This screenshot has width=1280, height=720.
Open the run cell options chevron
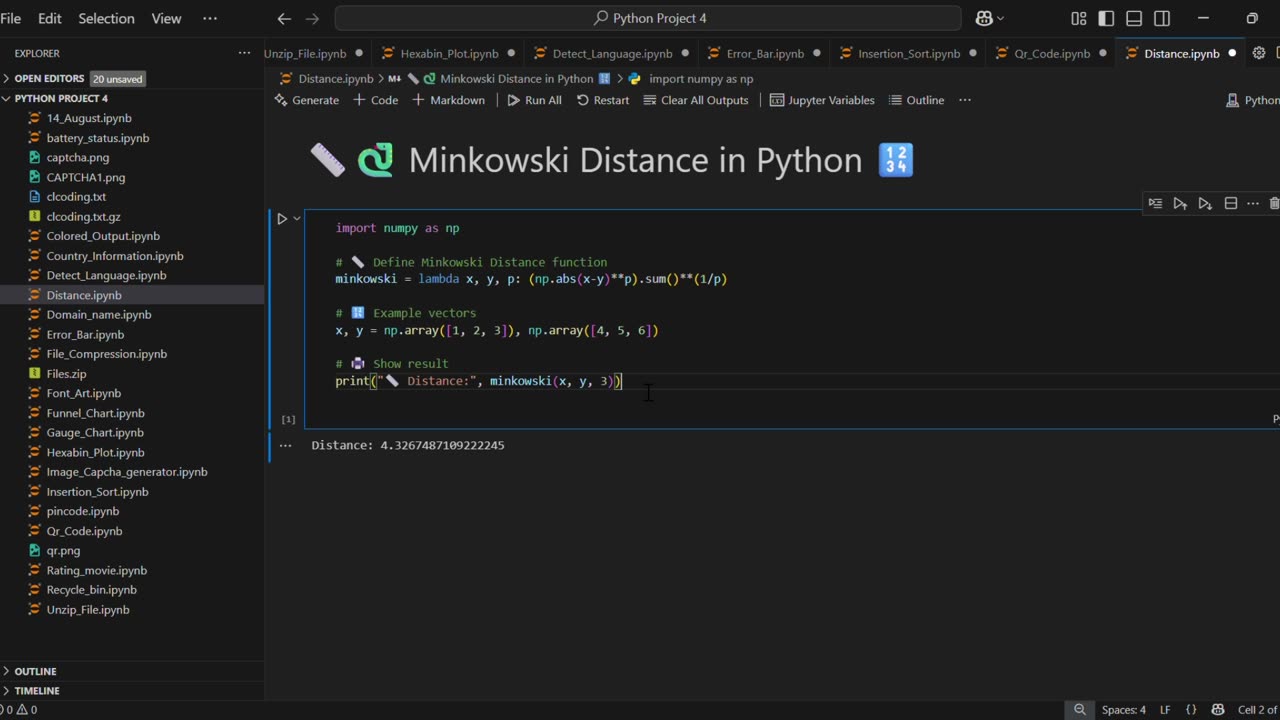pos(297,218)
